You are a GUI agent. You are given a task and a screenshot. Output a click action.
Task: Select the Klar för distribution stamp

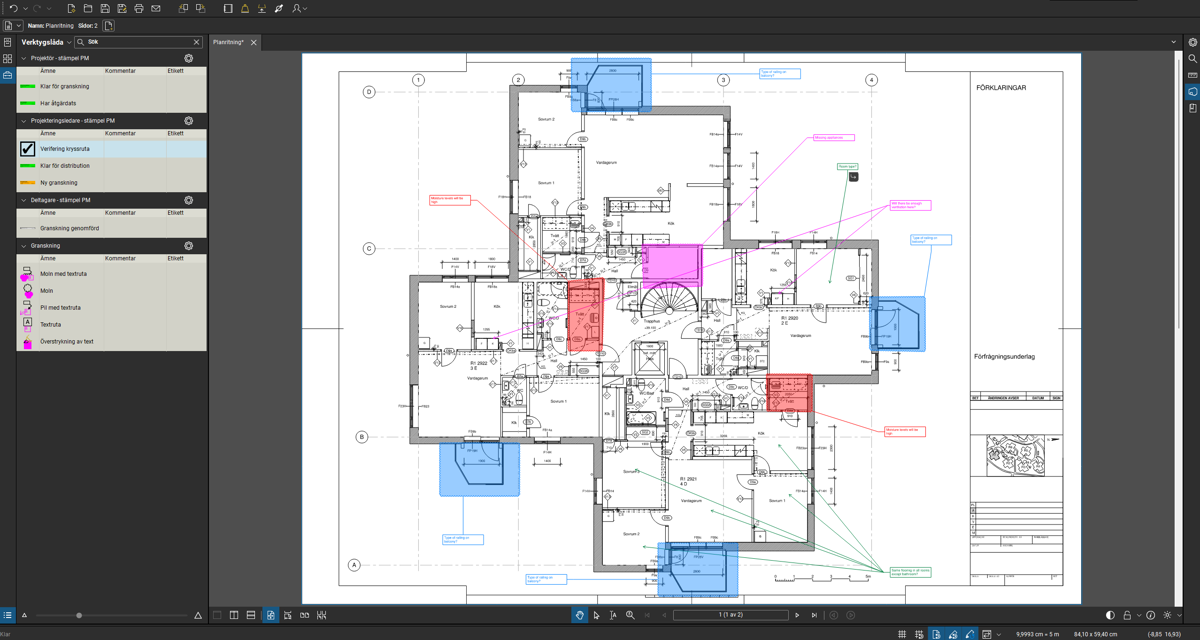tap(111, 166)
